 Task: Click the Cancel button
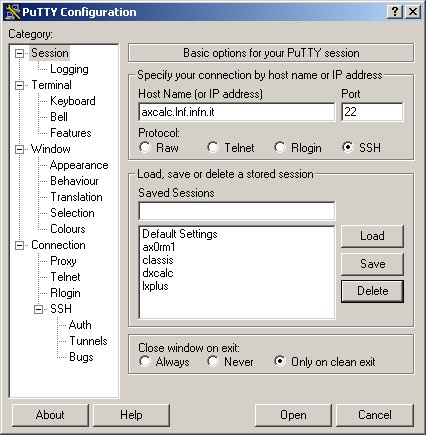pyautogui.click(x=375, y=415)
